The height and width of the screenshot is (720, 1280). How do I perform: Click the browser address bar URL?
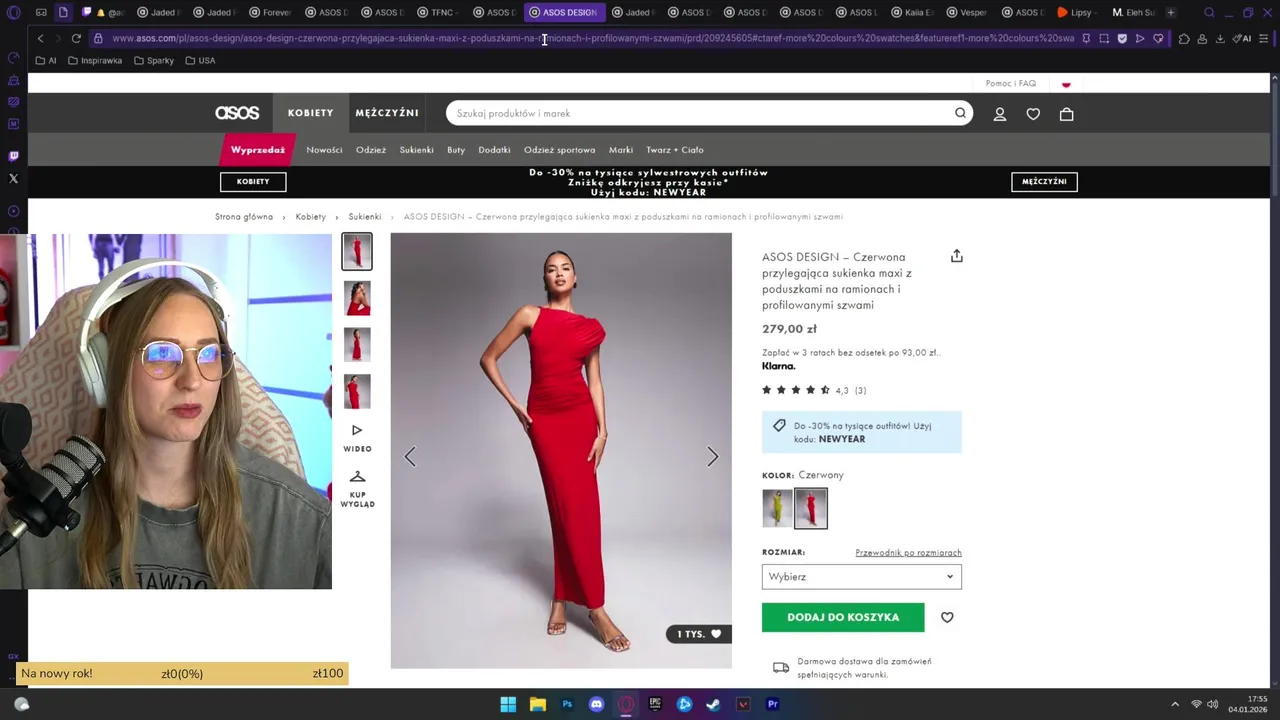593,38
